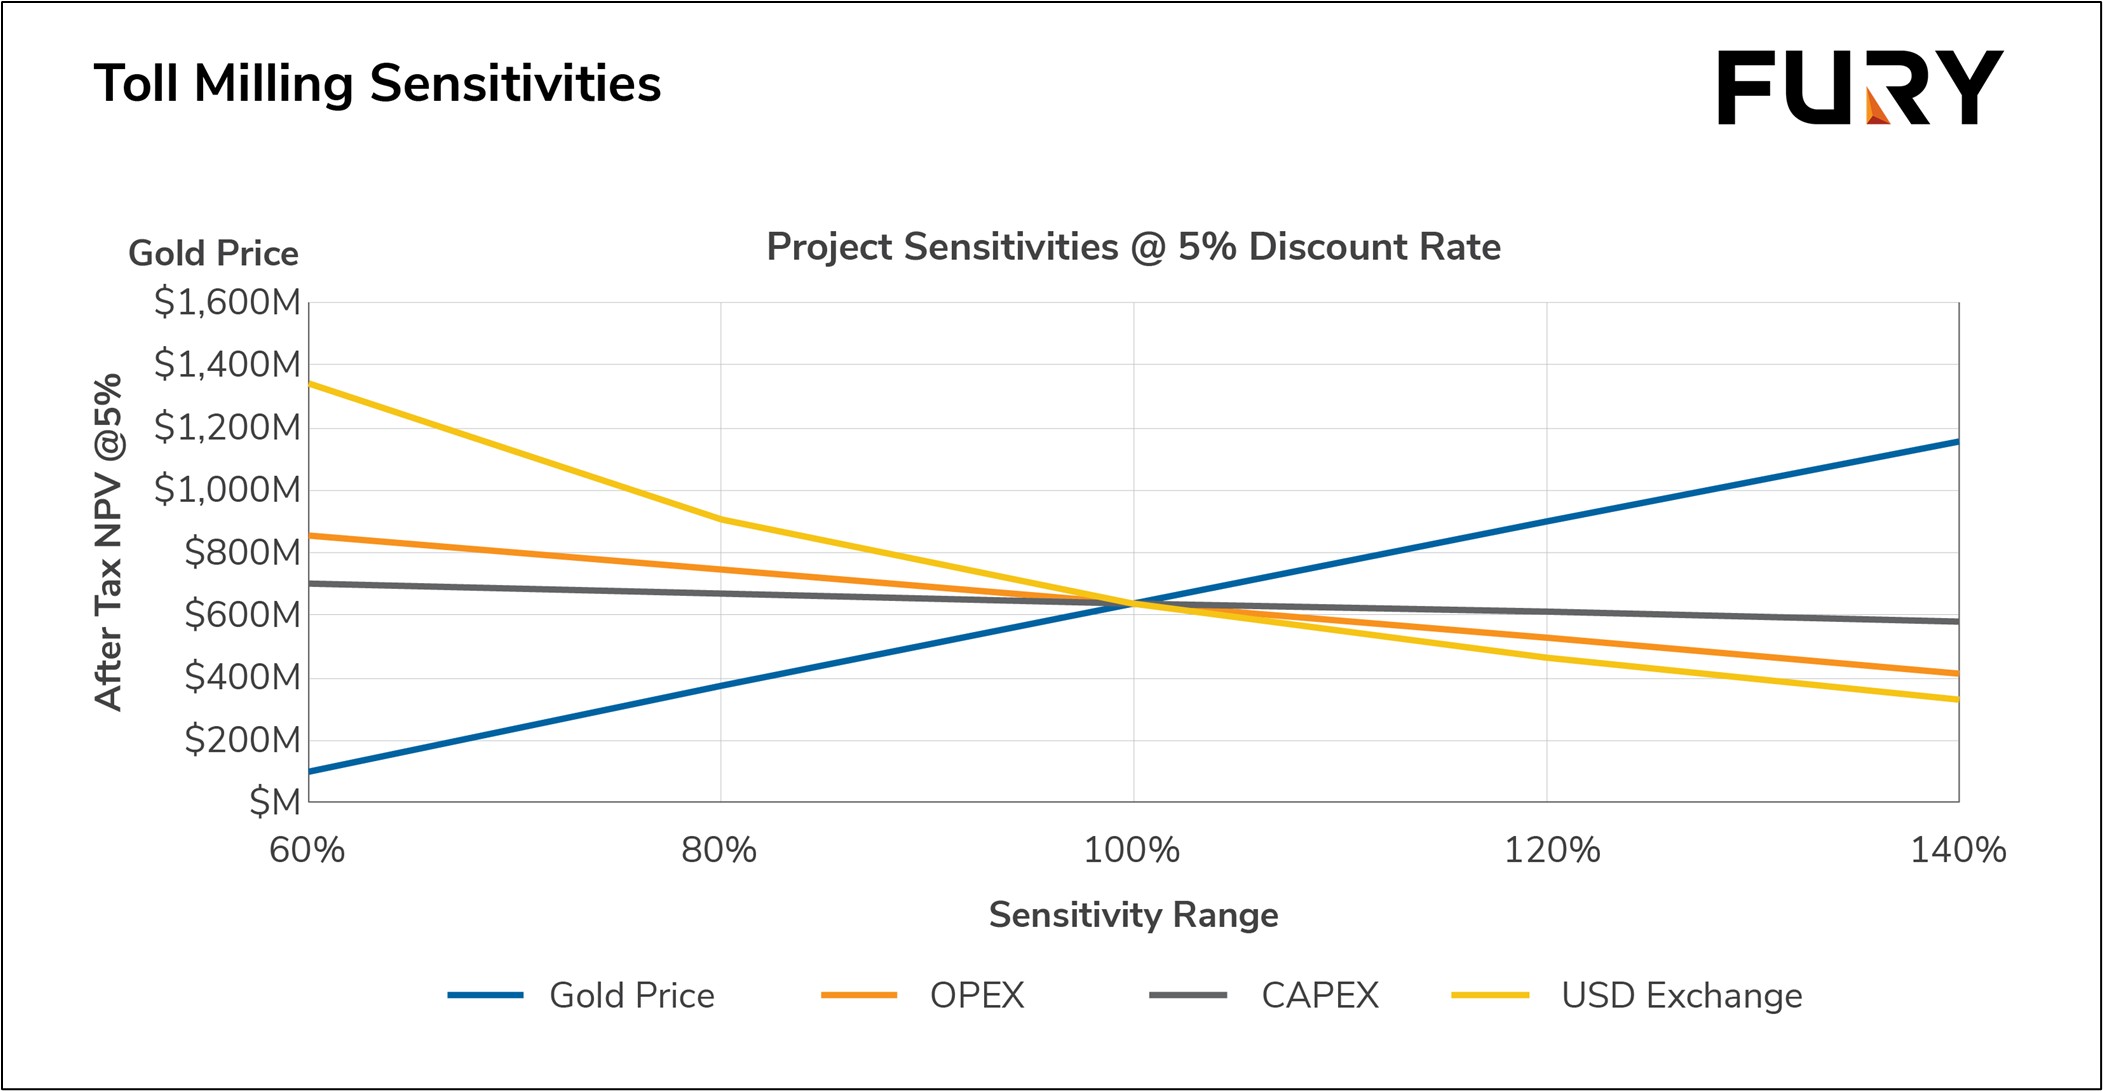This screenshot has width=2103, height=1091.
Task: Click the 100% tick label on x-axis
Action: tap(1132, 850)
